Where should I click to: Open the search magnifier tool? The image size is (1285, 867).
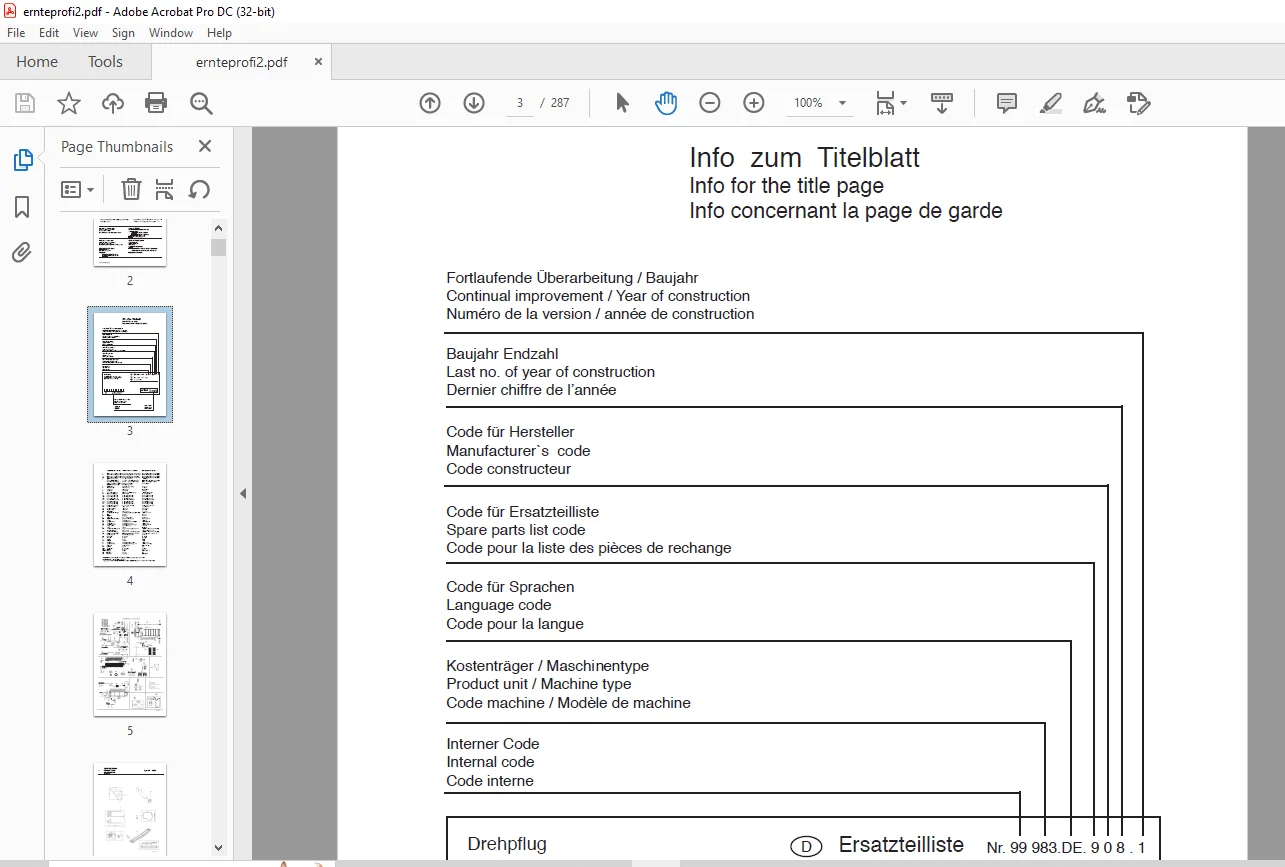[201, 103]
